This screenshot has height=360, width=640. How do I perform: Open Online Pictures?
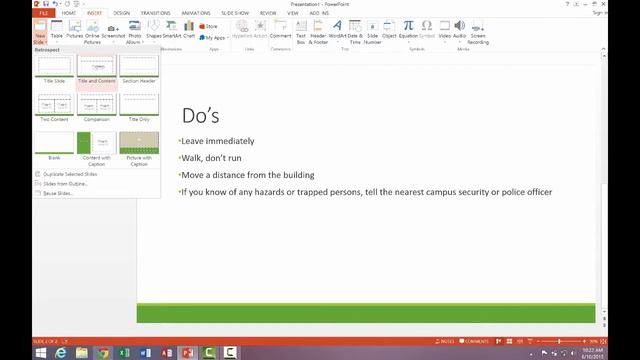(92, 32)
